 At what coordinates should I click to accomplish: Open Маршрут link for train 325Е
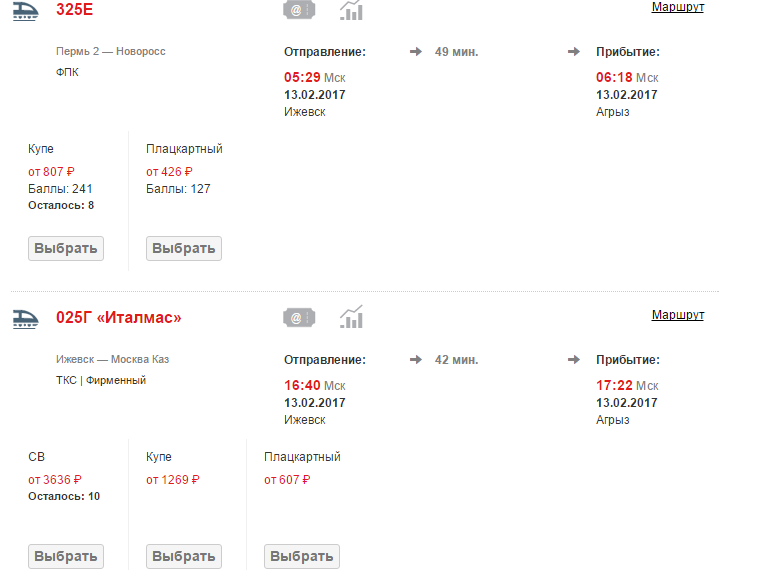(677, 7)
